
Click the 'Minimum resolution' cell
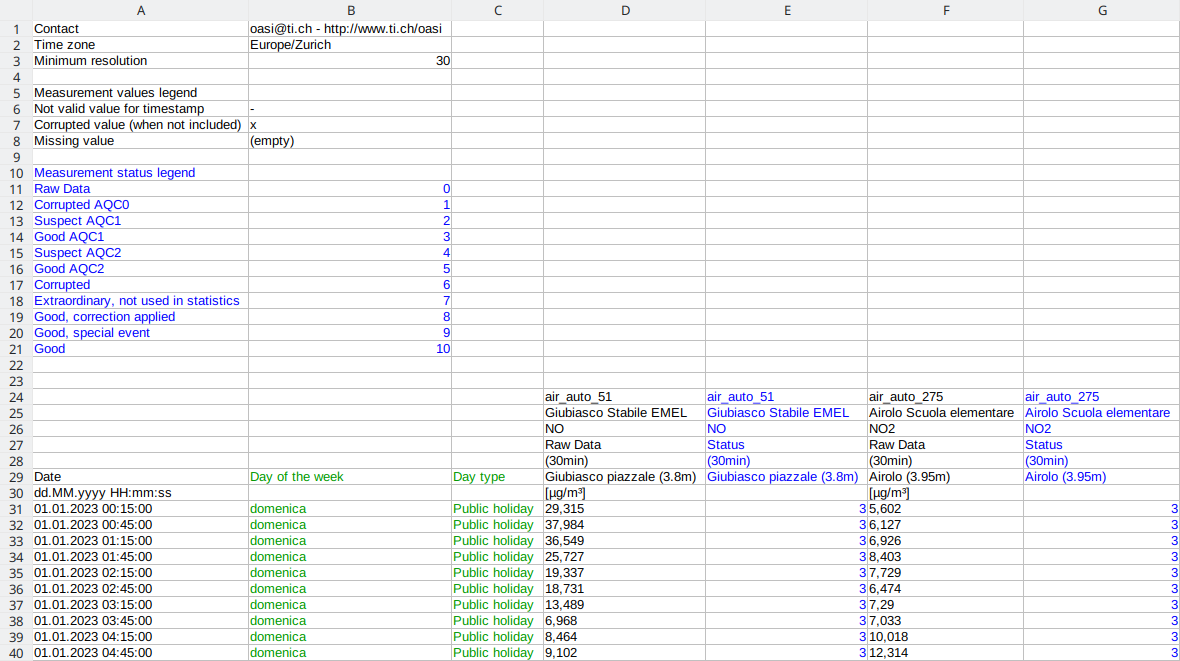(x=140, y=60)
